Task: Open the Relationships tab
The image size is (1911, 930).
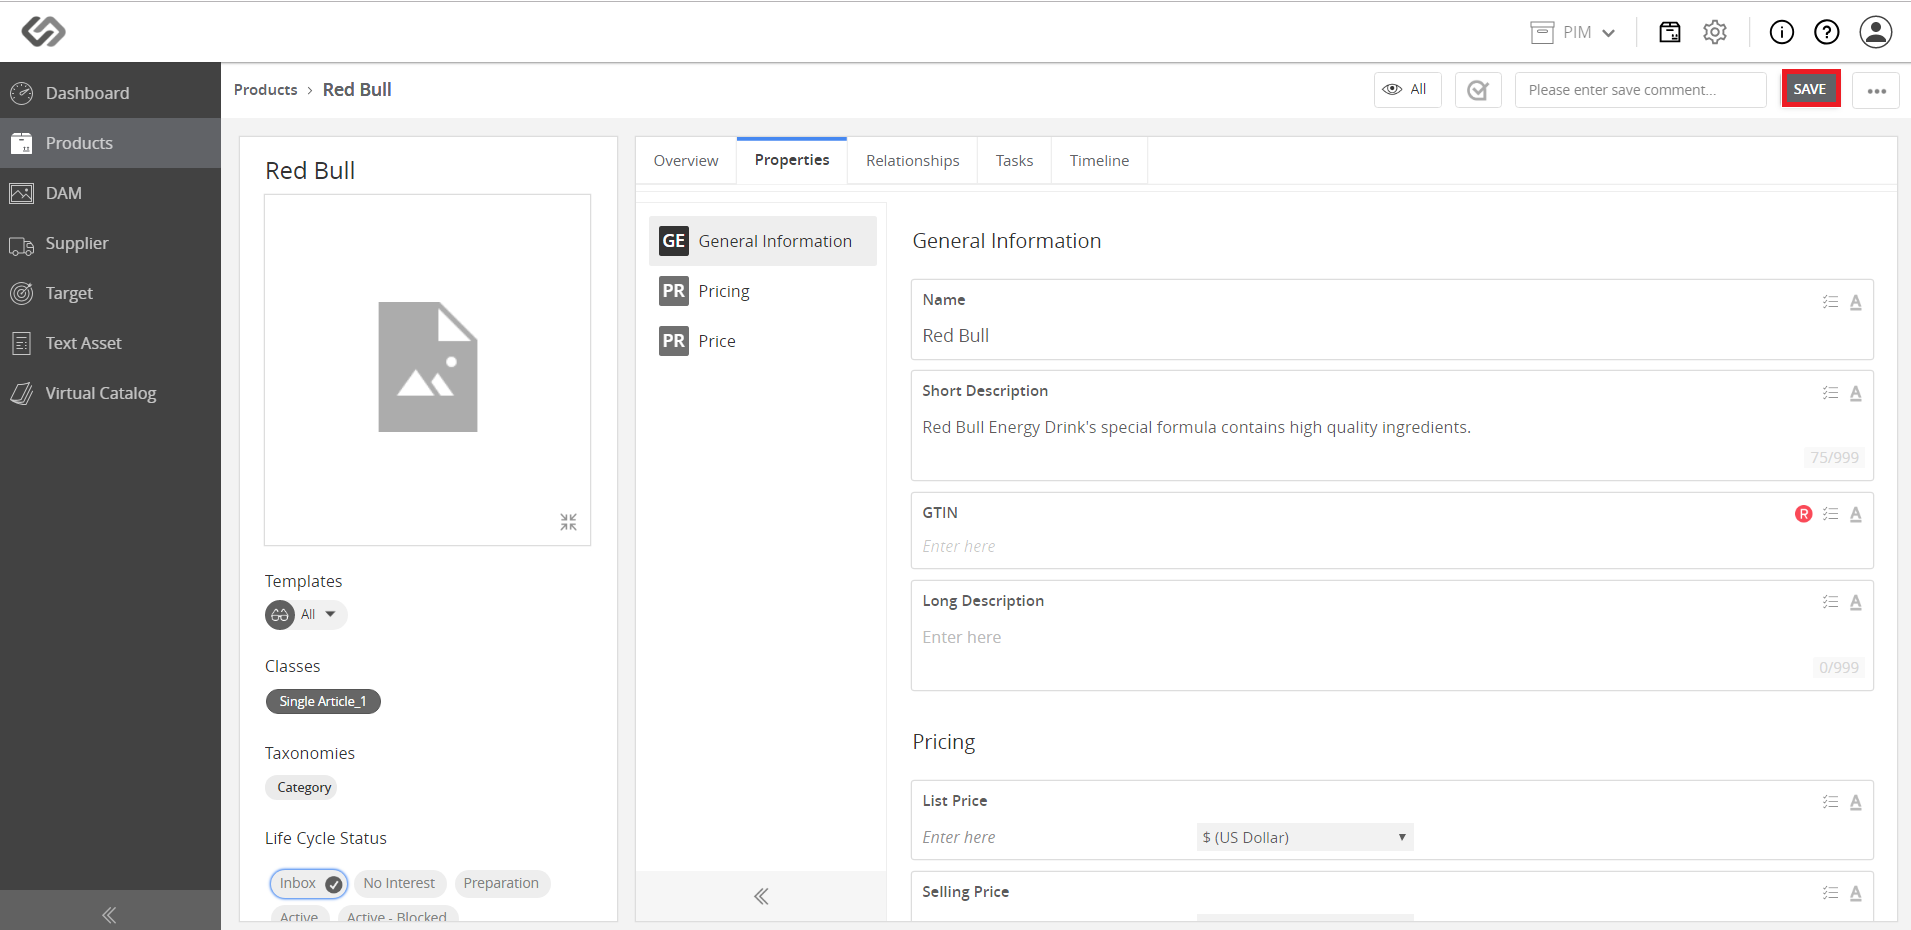Action: pos(912,161)
